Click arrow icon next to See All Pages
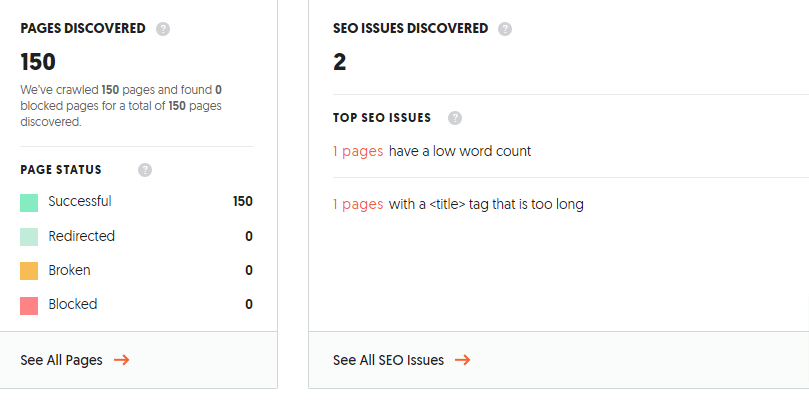 pos(121,360)
